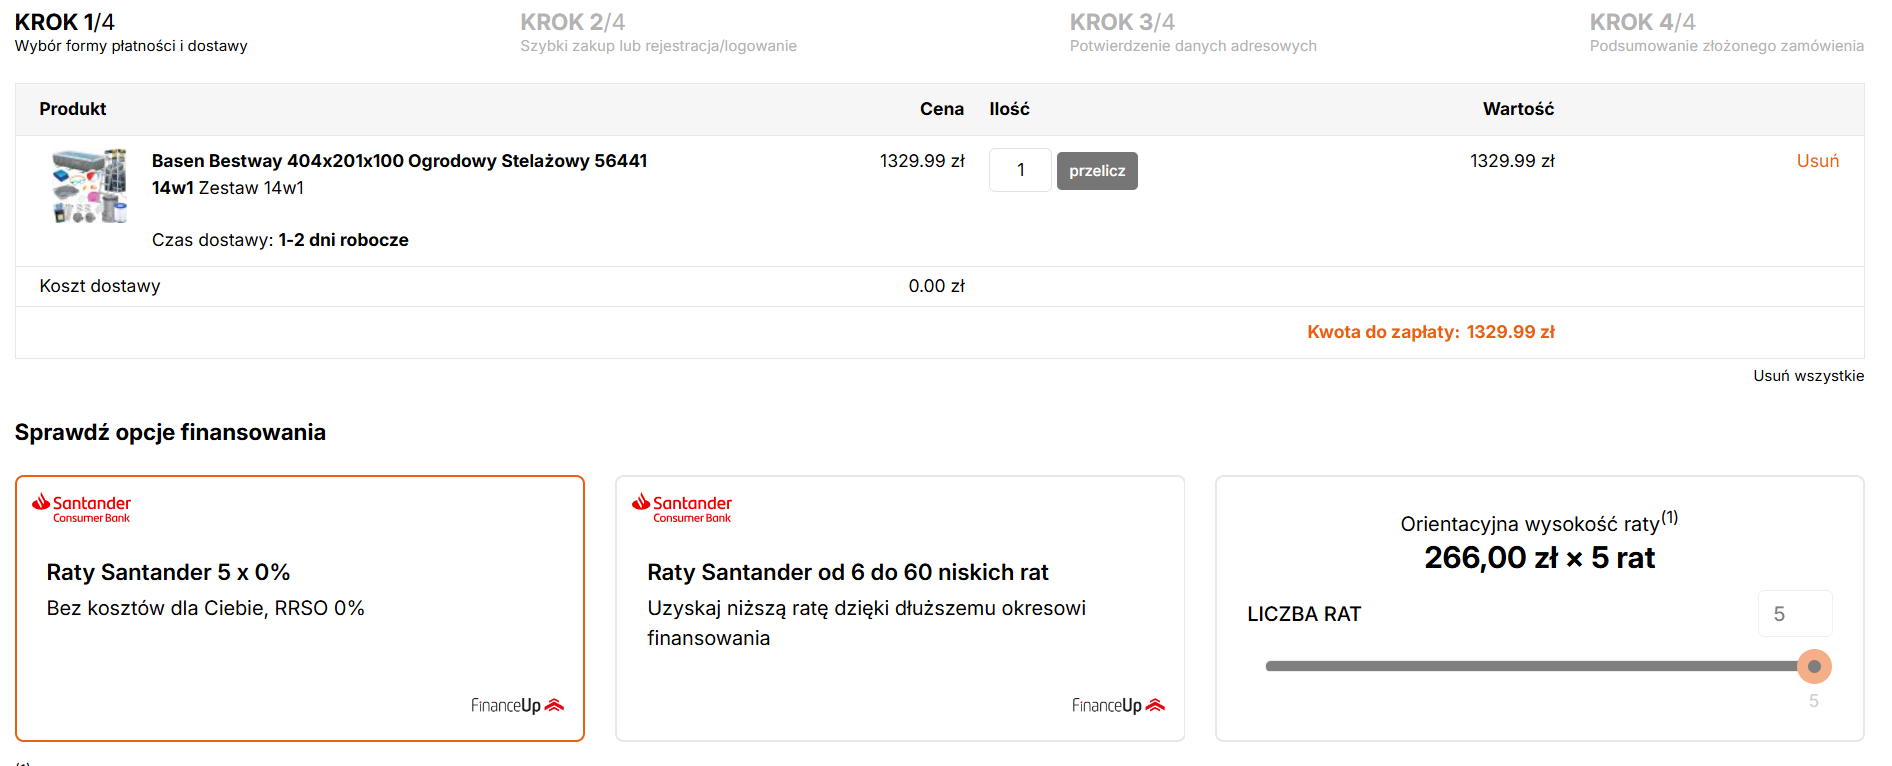Screen dimensions: 1892x766
Task: Click Usuń wszystkie to empty the cart
Action: coord(1807,376)
